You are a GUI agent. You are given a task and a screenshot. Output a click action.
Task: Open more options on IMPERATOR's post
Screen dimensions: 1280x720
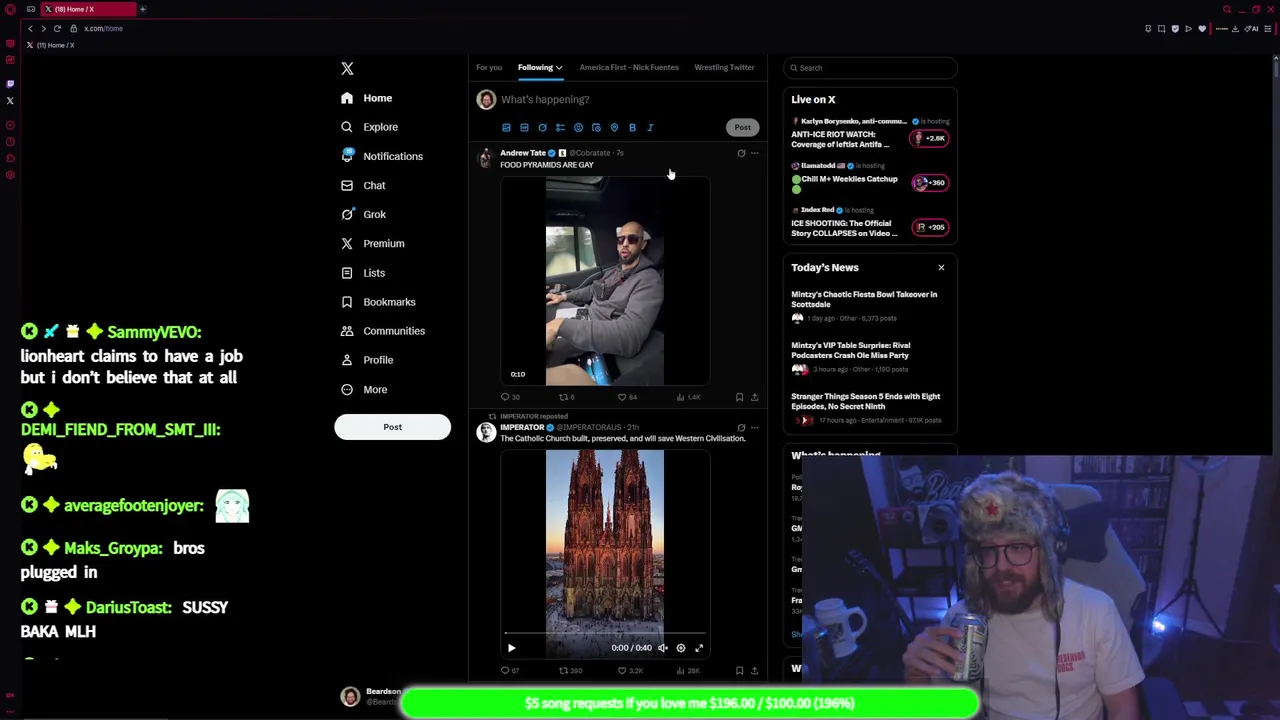tap(755, 427)
